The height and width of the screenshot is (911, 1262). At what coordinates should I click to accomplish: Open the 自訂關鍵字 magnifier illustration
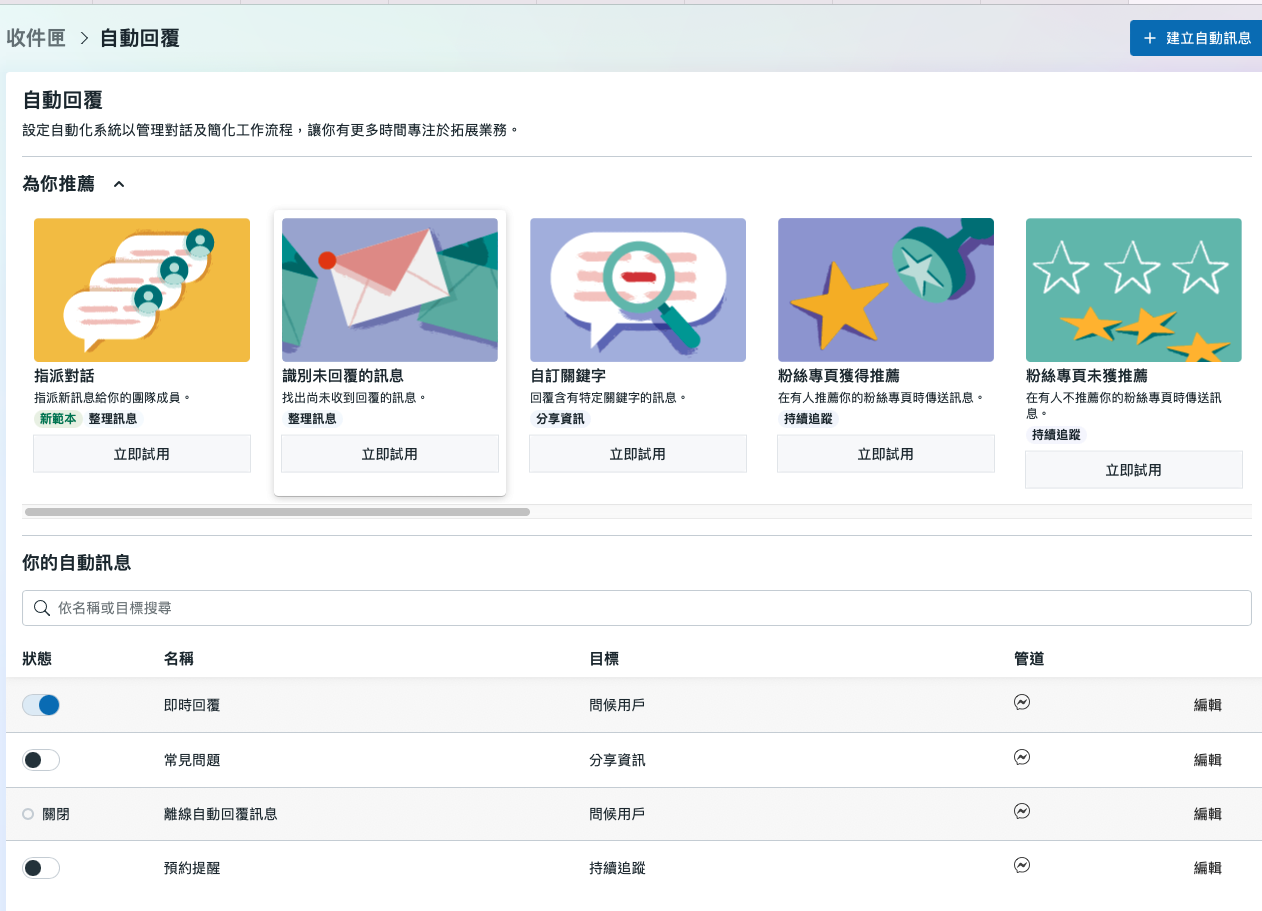pyautogui.click(x=638, y=290)
